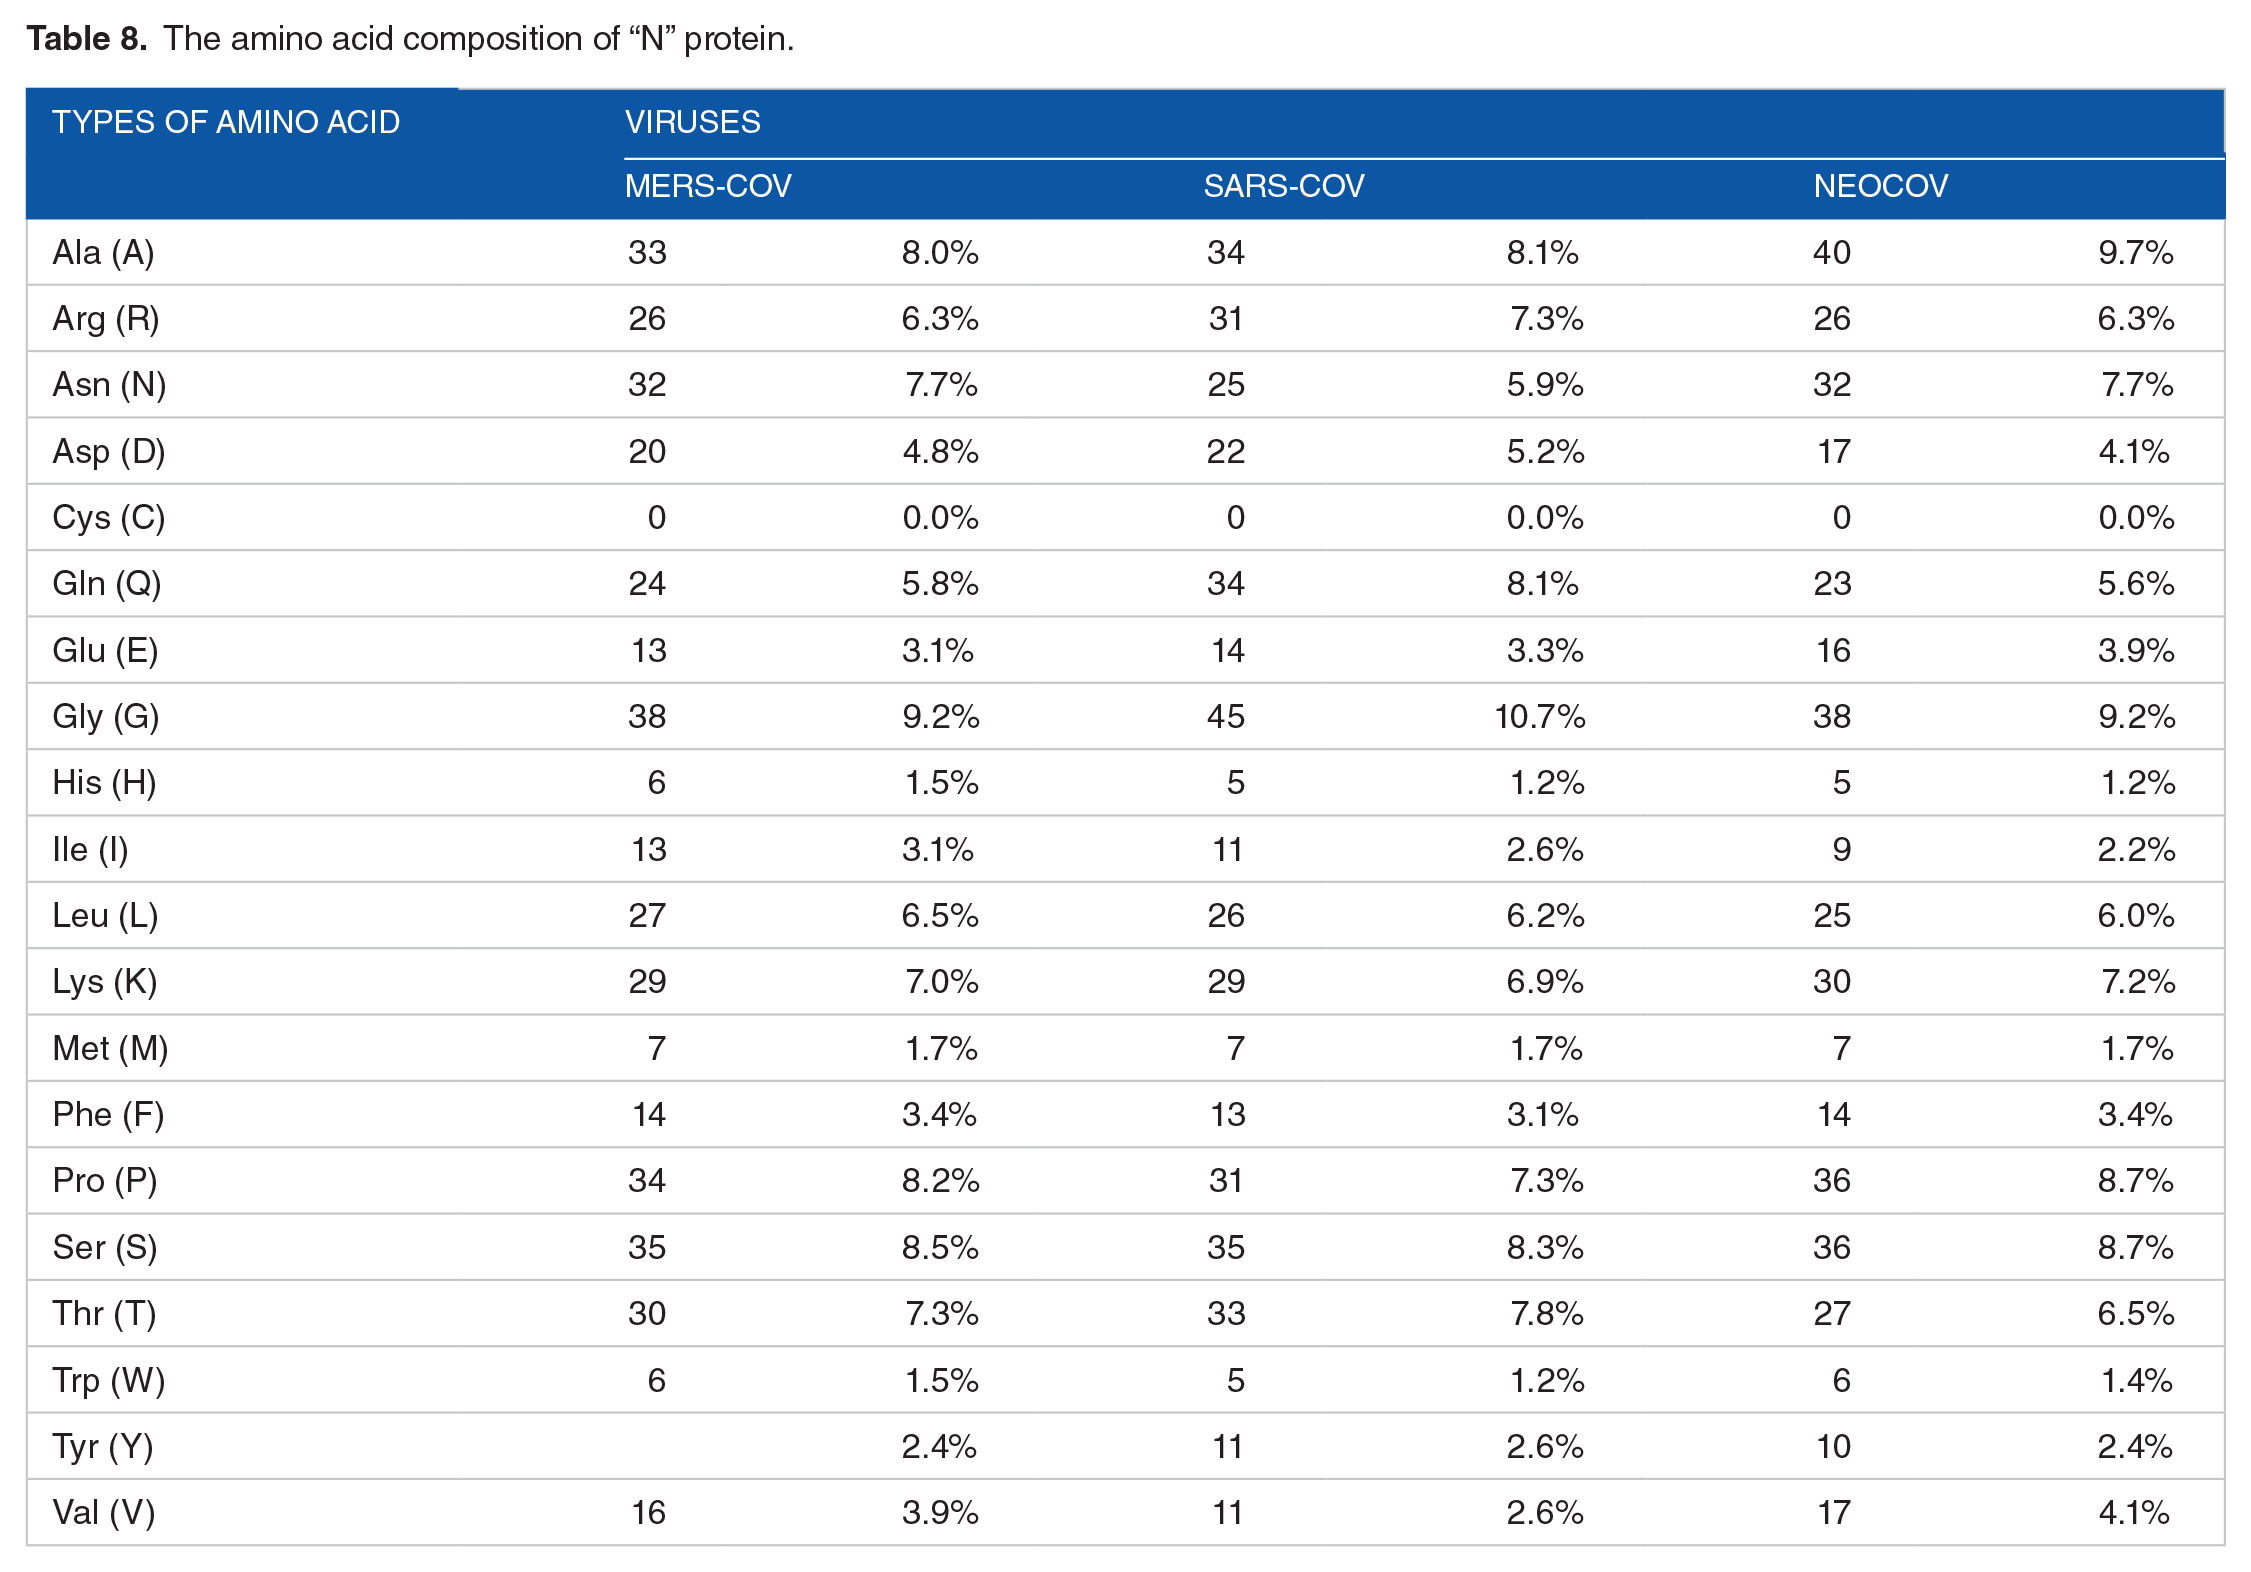Viewport: 2251px width, 1572px height.
Task: Select the Val (V) row label
Action: point(104,1512)
